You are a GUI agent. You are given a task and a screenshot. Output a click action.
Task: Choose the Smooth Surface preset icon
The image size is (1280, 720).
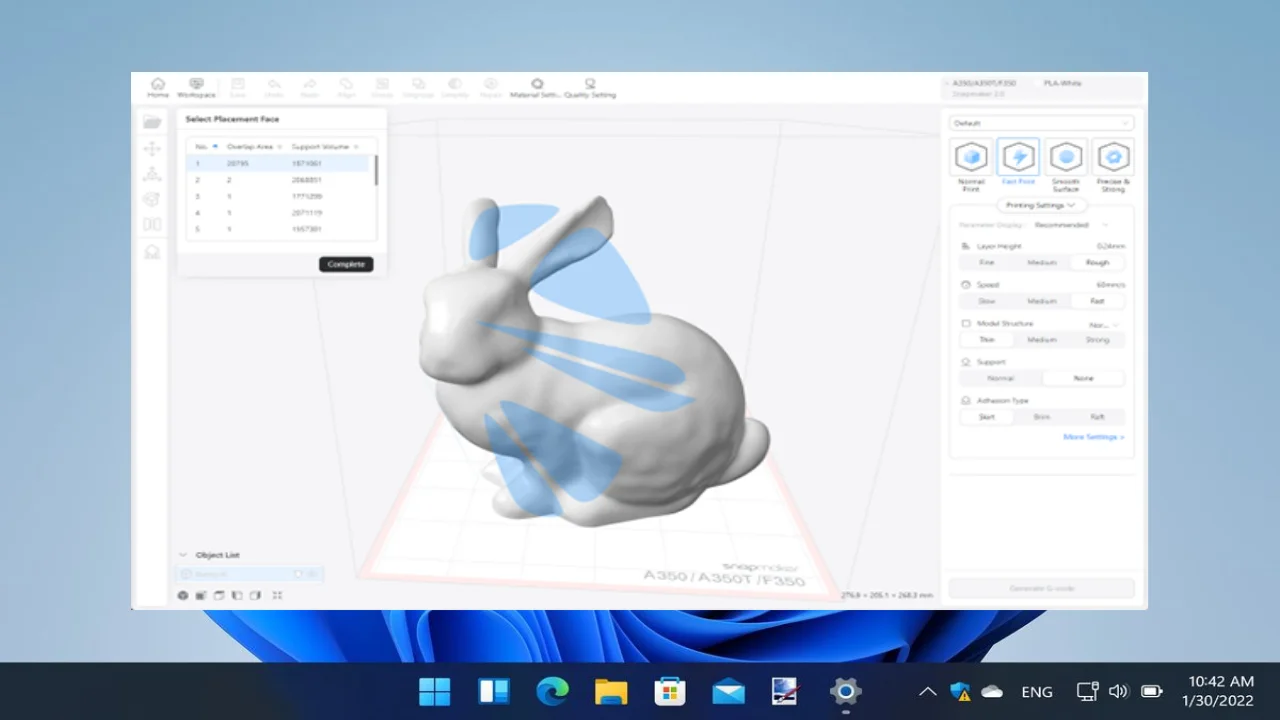pyautogui.click(x=1066, y=157)
